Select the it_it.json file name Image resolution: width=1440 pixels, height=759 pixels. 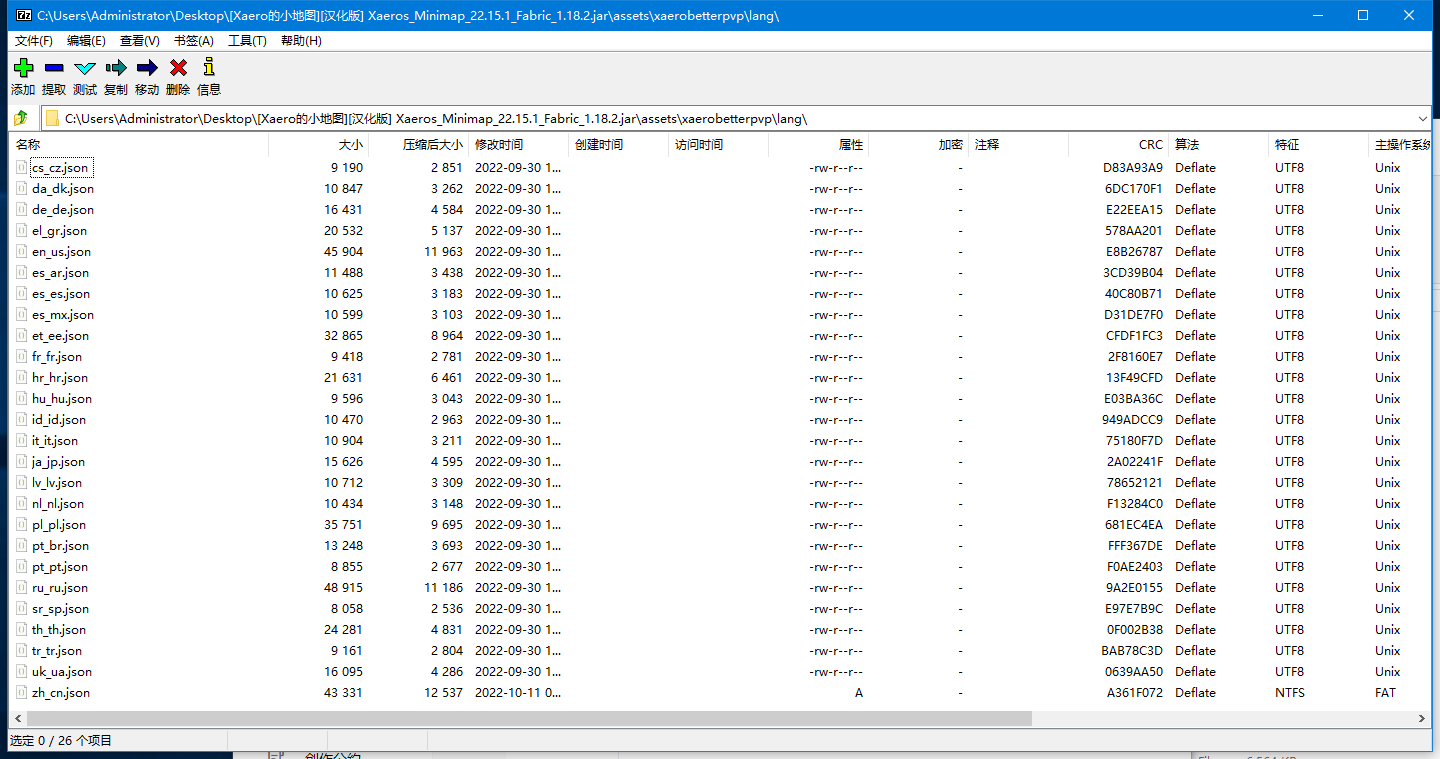tap(55, 441)
